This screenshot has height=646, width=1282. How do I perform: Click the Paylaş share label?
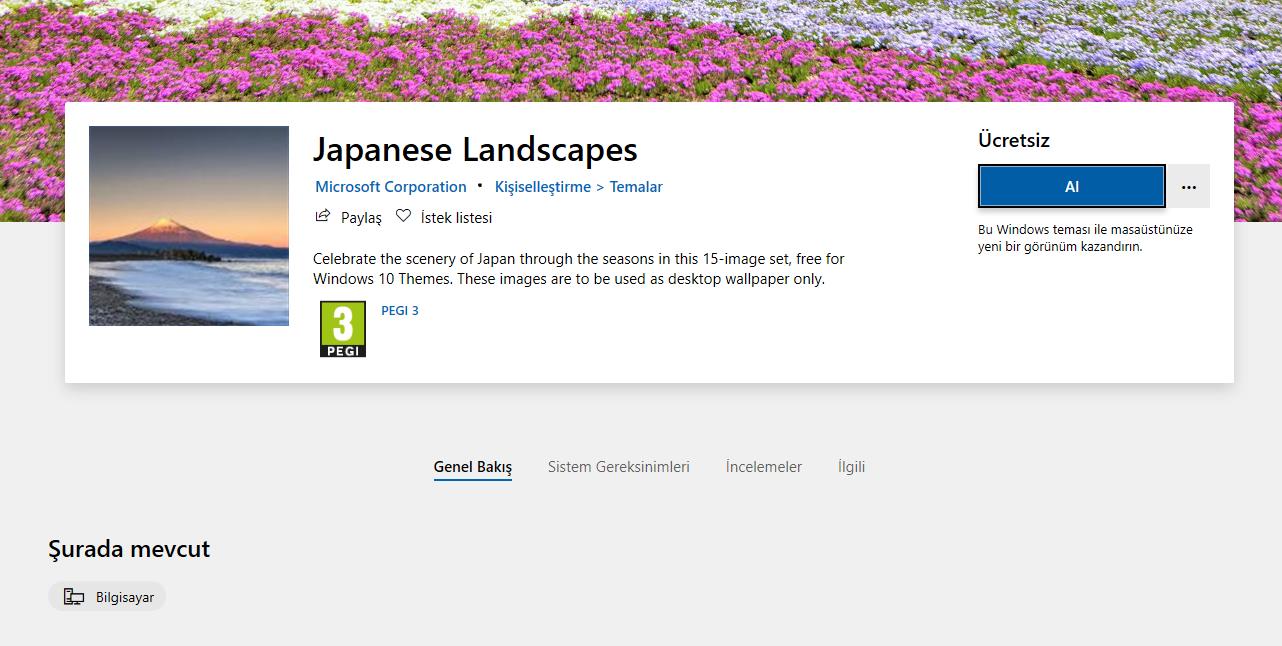(x=361, y=218)
